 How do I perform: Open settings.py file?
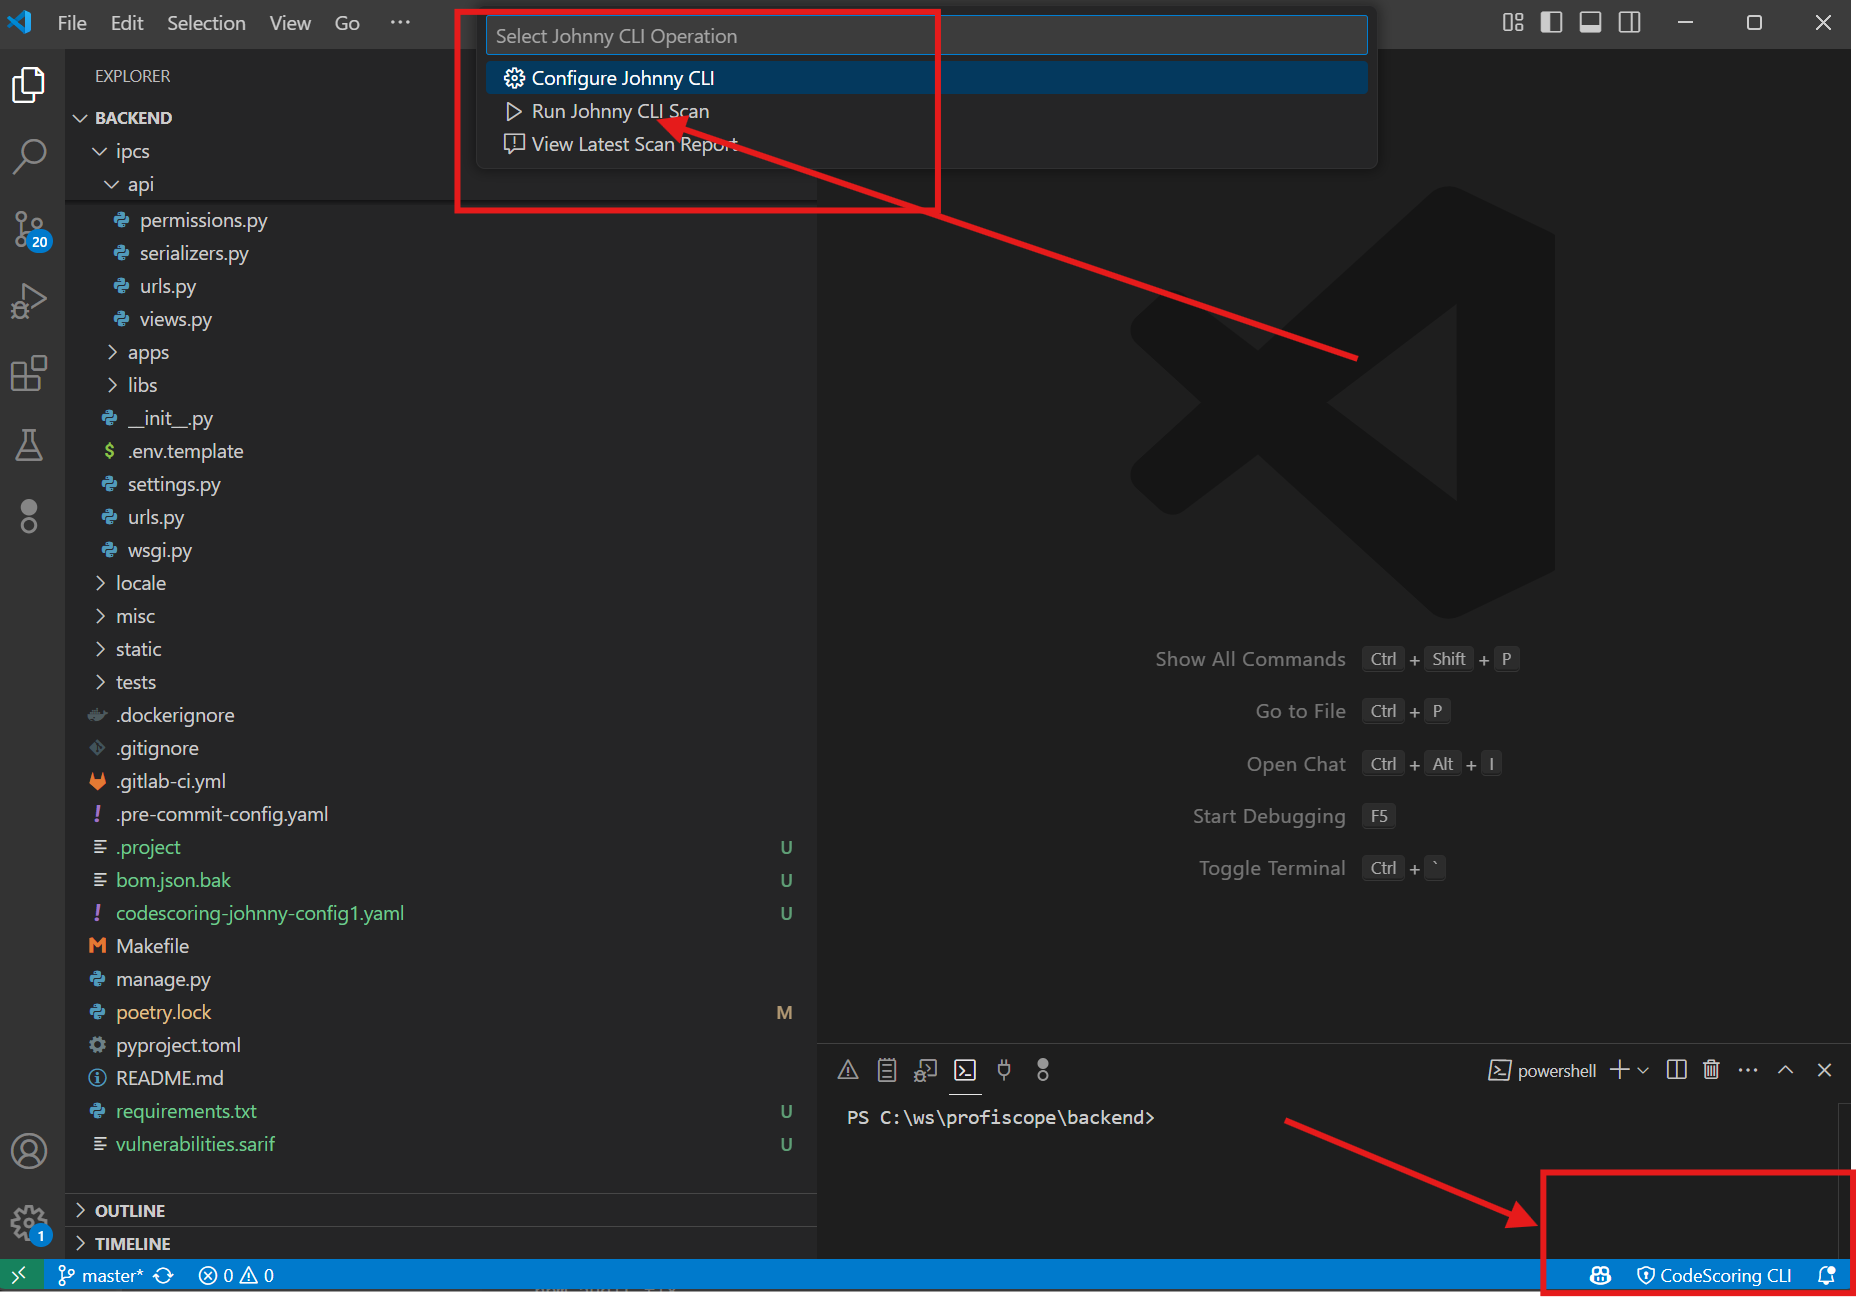[441, 484]
